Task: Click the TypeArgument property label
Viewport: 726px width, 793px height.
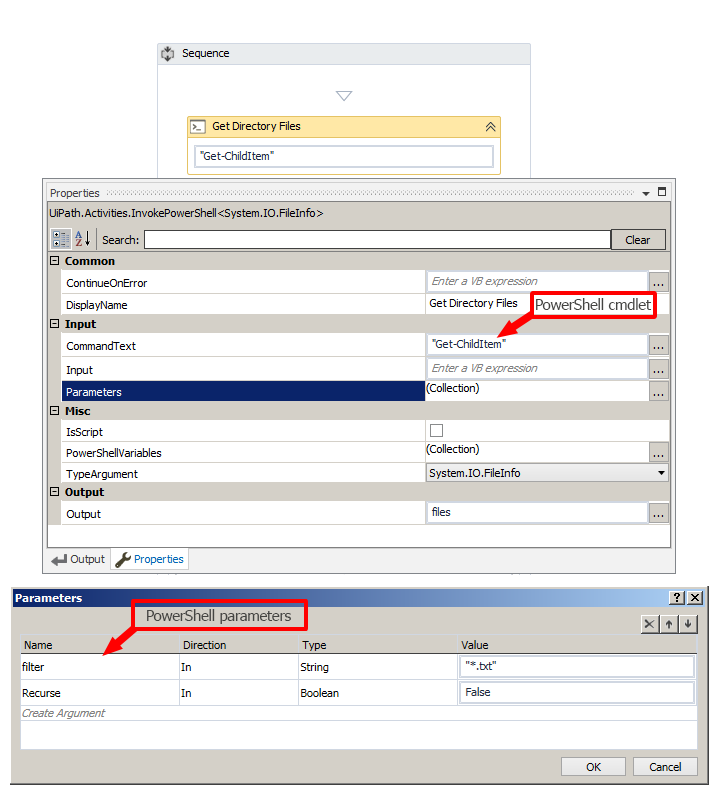Action: tap(102, 474)
